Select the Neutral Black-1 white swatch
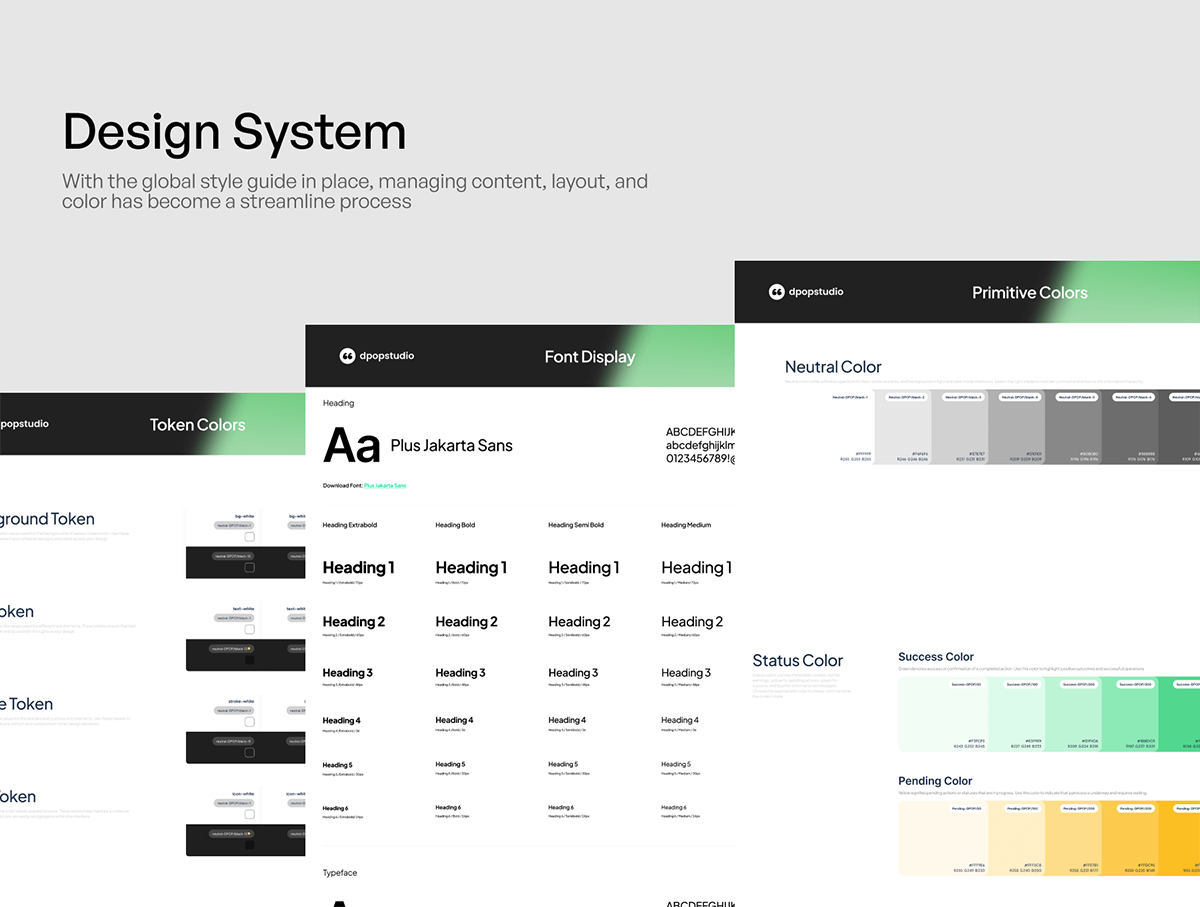Viewport: 1200px width, 907px height. point(846,427)
